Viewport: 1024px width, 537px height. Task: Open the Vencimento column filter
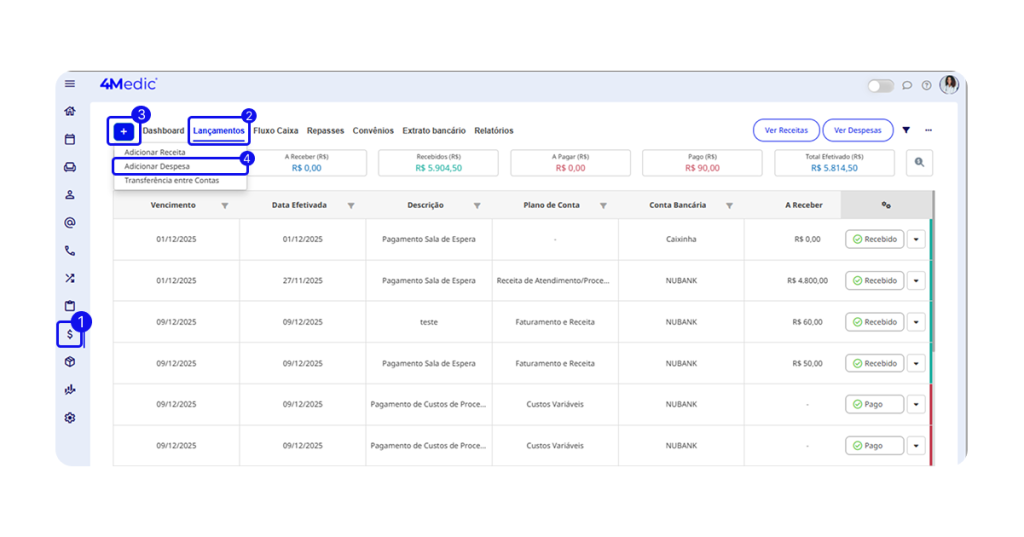click(x=224, y=205)
